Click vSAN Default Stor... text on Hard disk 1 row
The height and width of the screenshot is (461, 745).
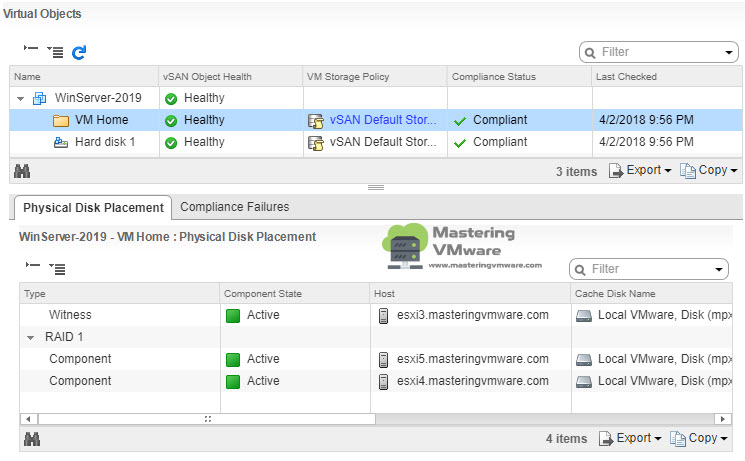(x=383, y=142)
